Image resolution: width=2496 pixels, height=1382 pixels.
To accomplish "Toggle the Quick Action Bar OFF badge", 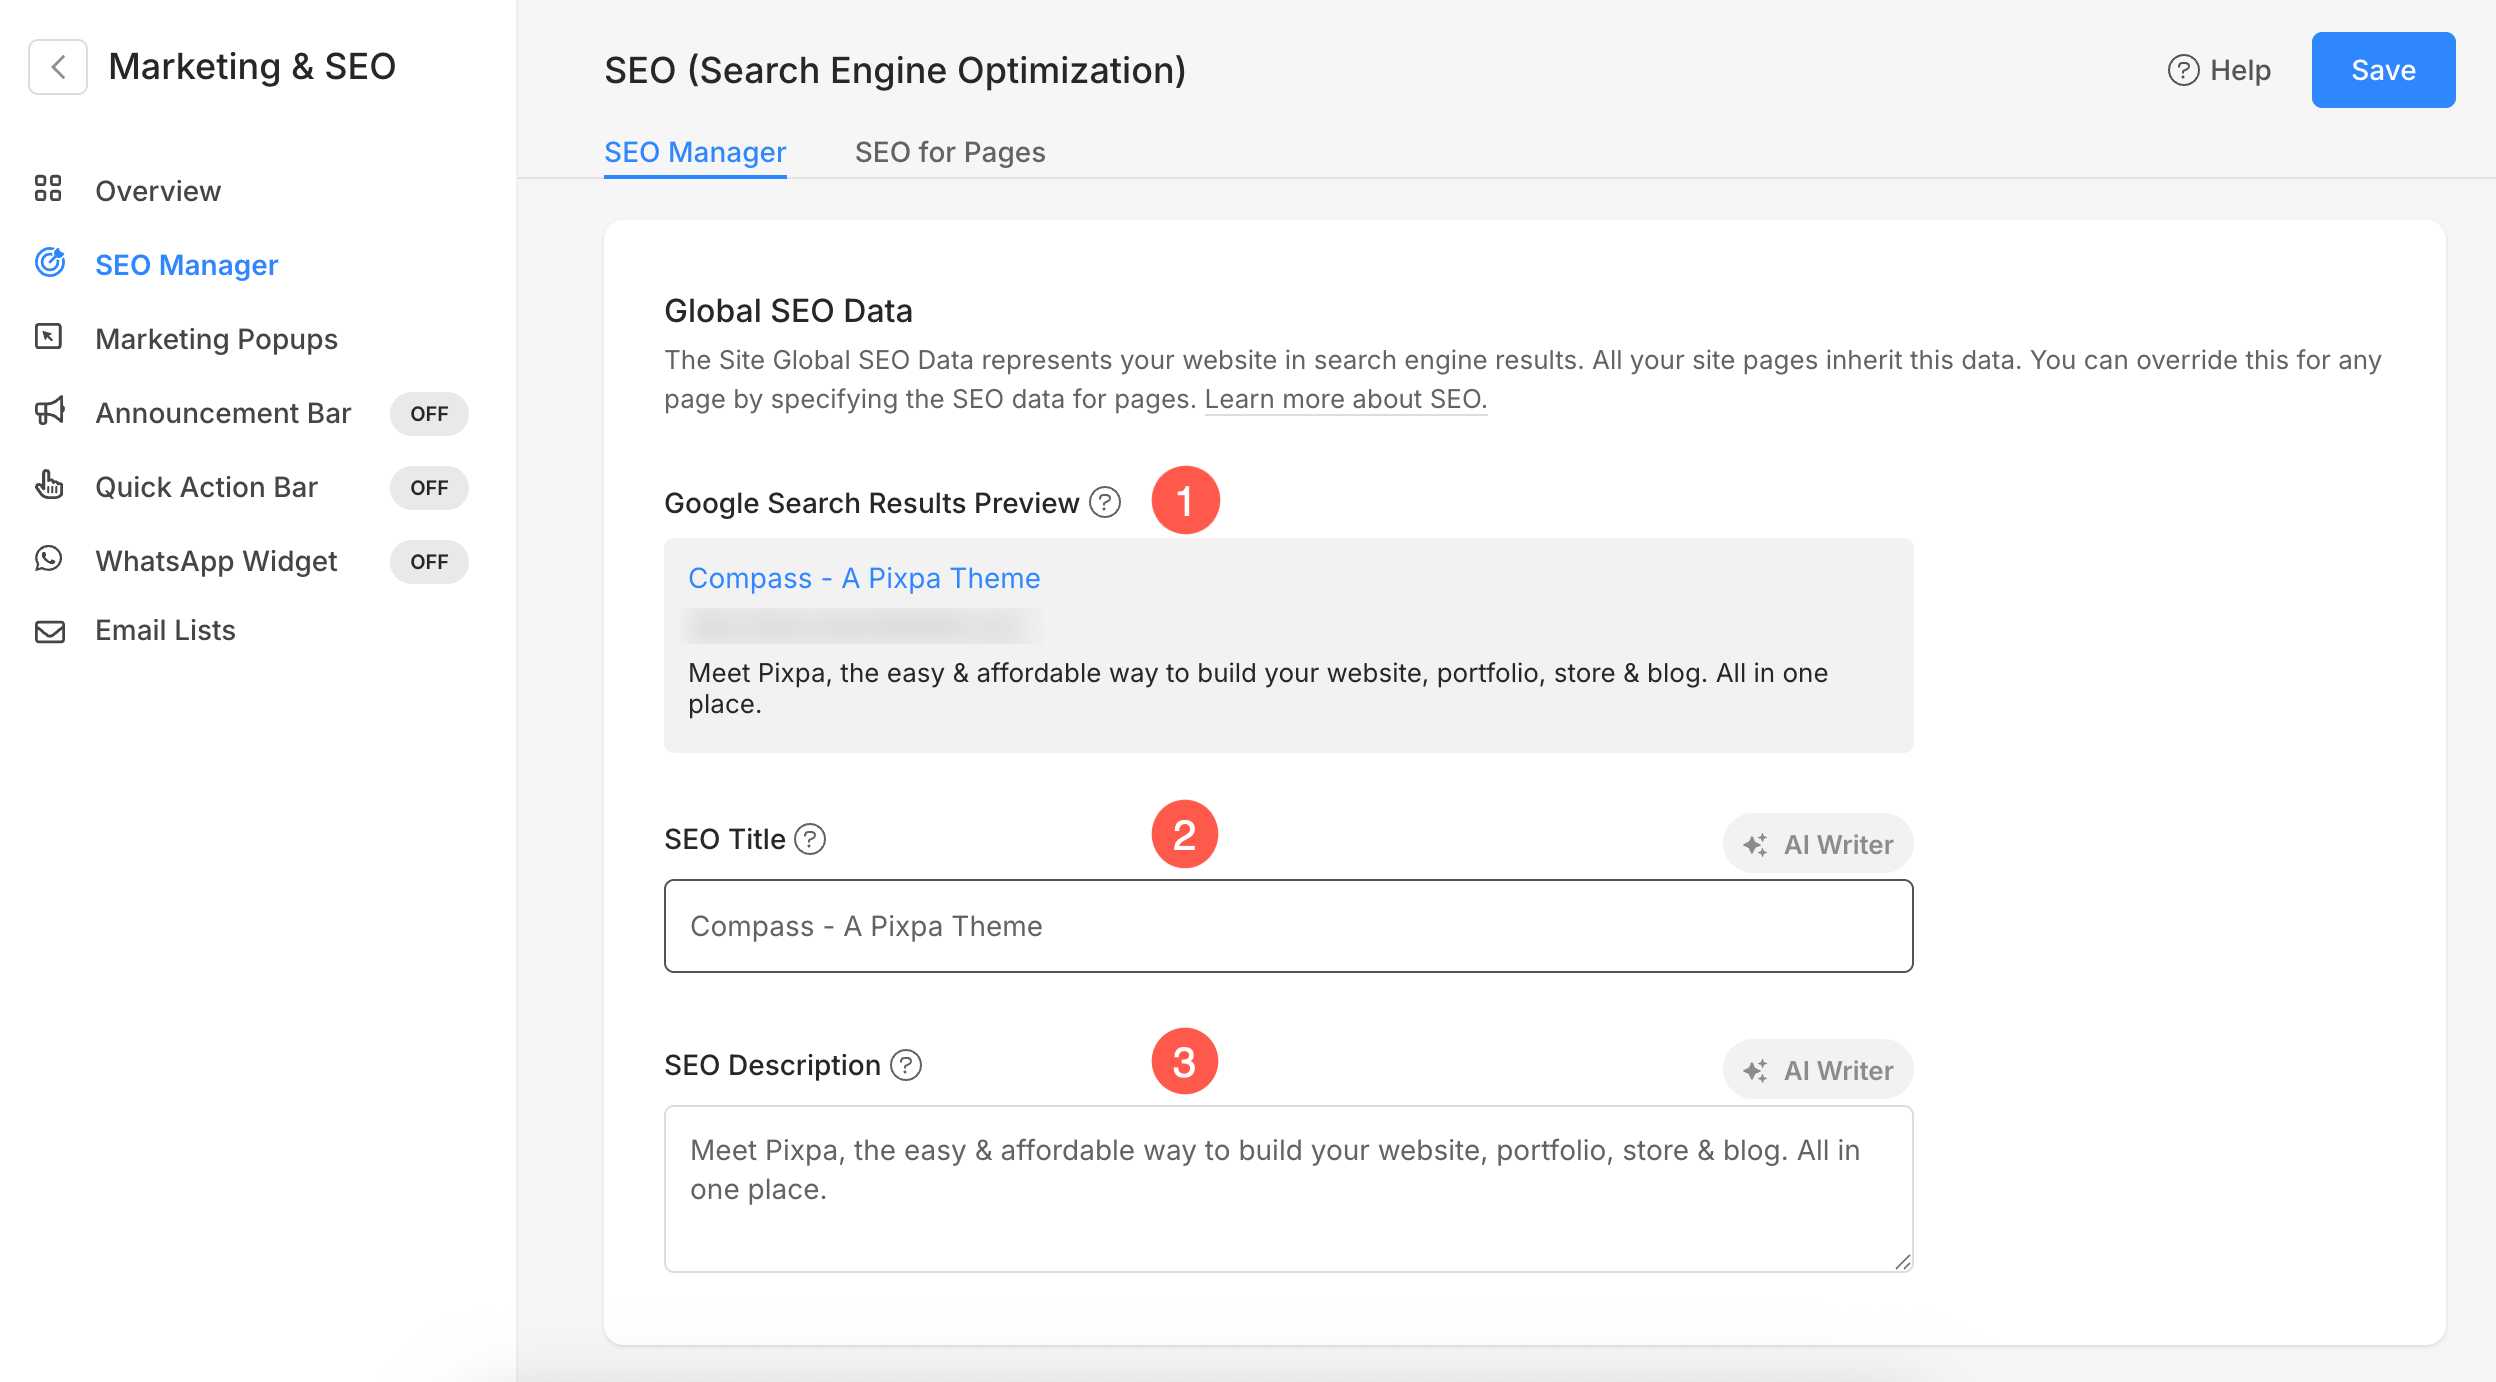I will 429,488.
